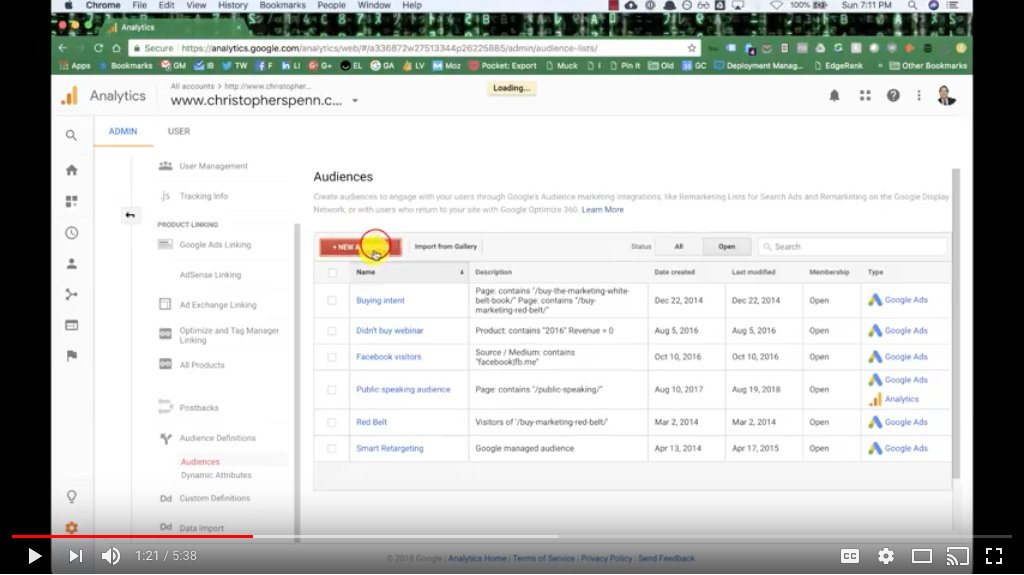Expand Audience Definitions section
Viewport: 1024px width, 575px height.
pos(217,438)
